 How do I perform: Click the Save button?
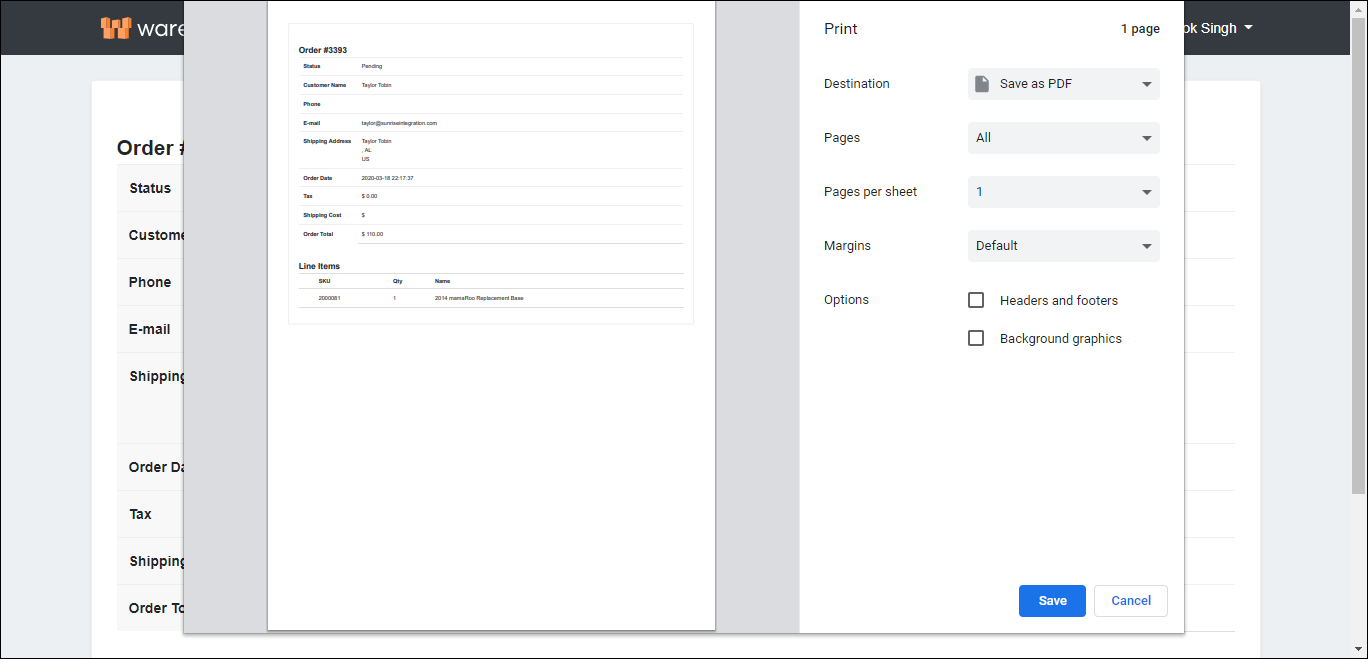pos(1052,600)
